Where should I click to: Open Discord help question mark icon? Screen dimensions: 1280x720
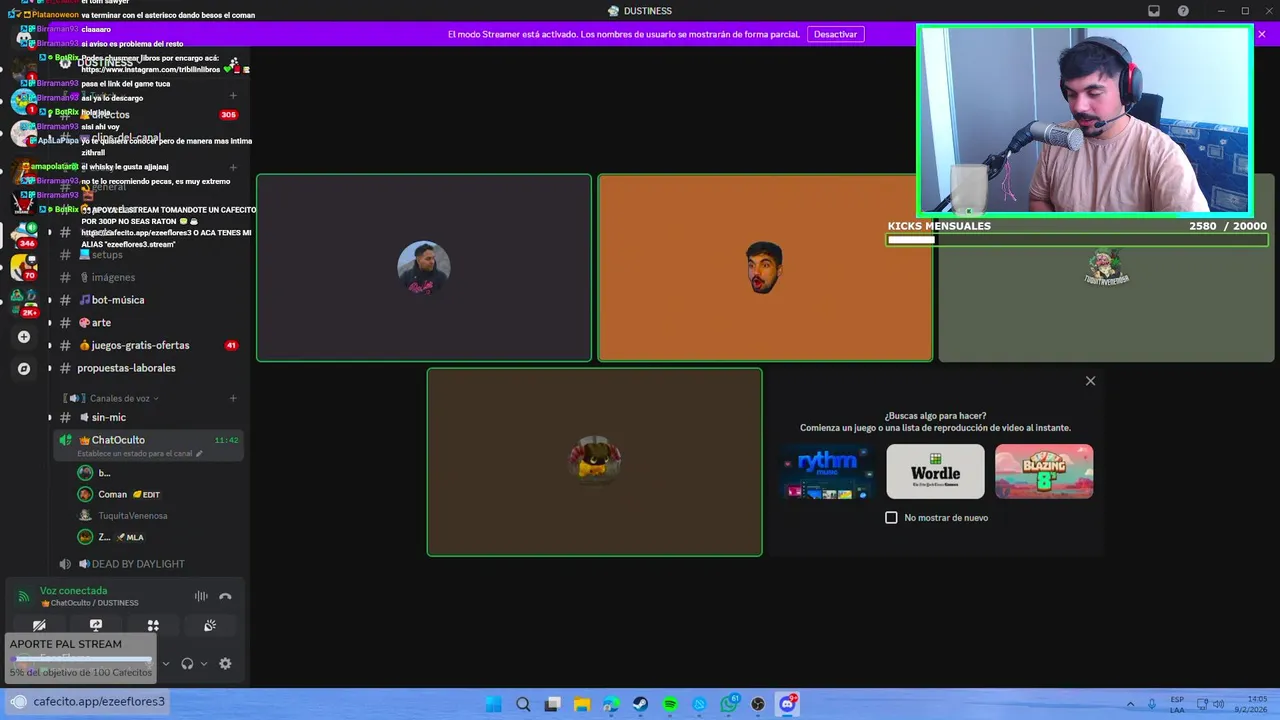1183,11
